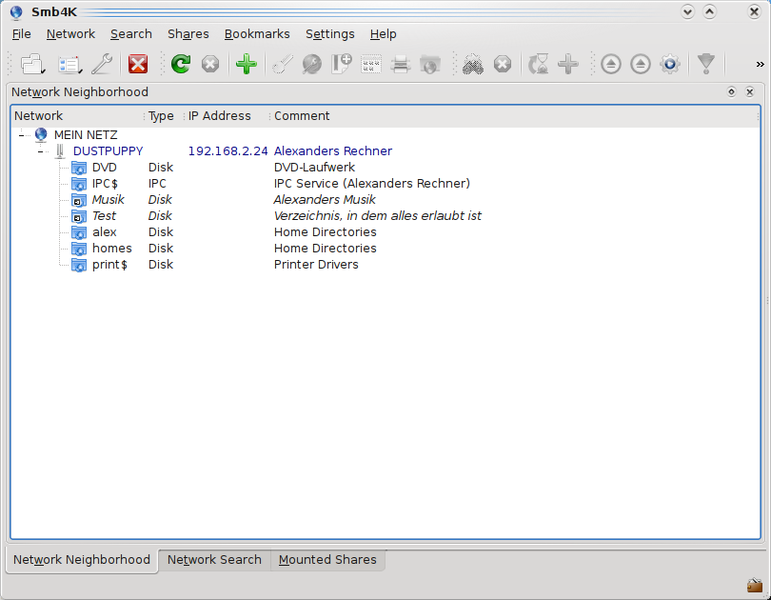Click the stacked folders icon in the toolbar
Image resolution: width=771 pixels, height=600 pixels.
[32, 64]
